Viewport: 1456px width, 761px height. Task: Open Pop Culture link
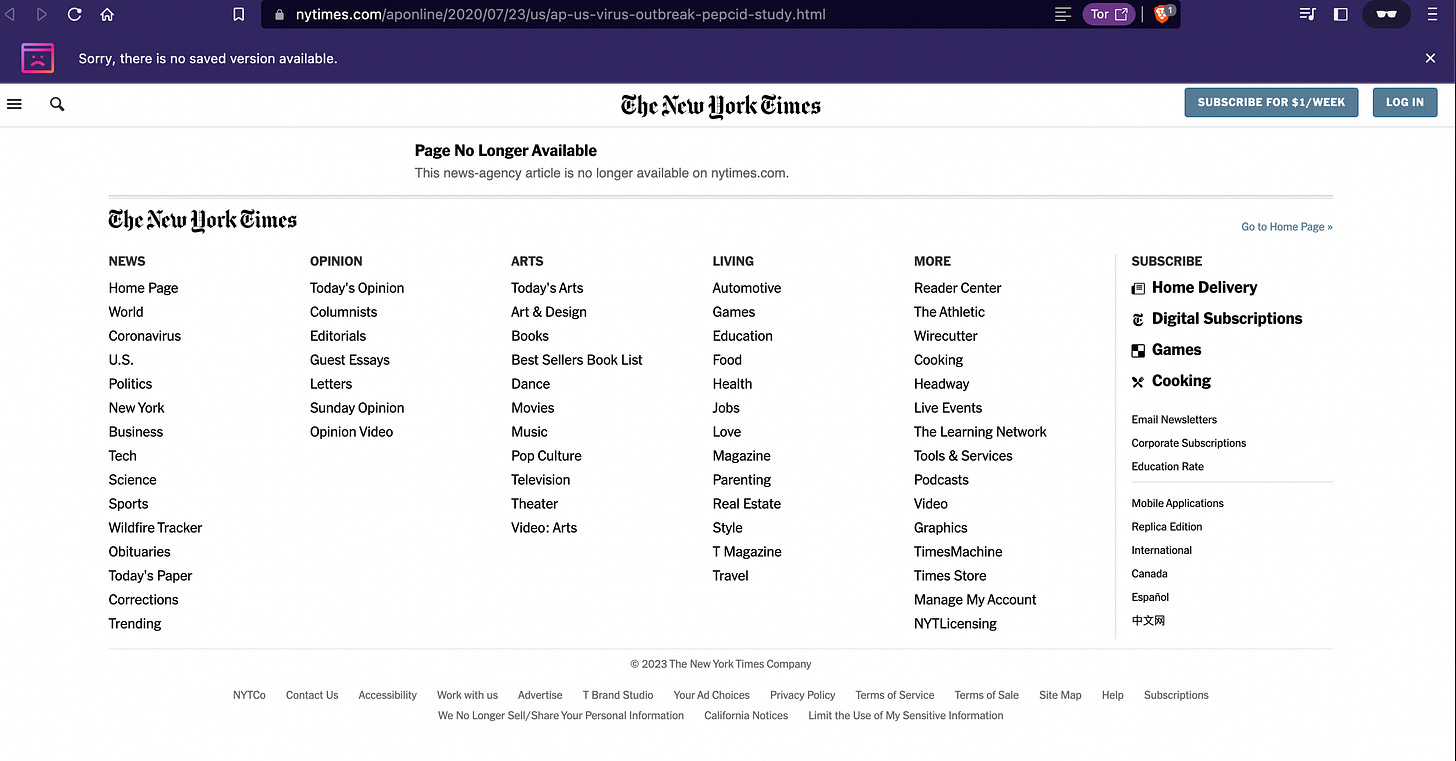tap(546, 456)
